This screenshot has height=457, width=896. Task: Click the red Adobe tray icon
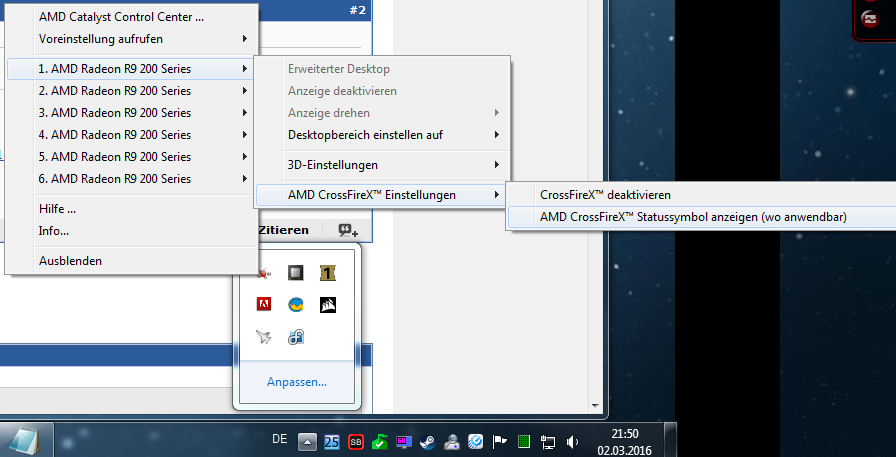(x=263, y=304)
